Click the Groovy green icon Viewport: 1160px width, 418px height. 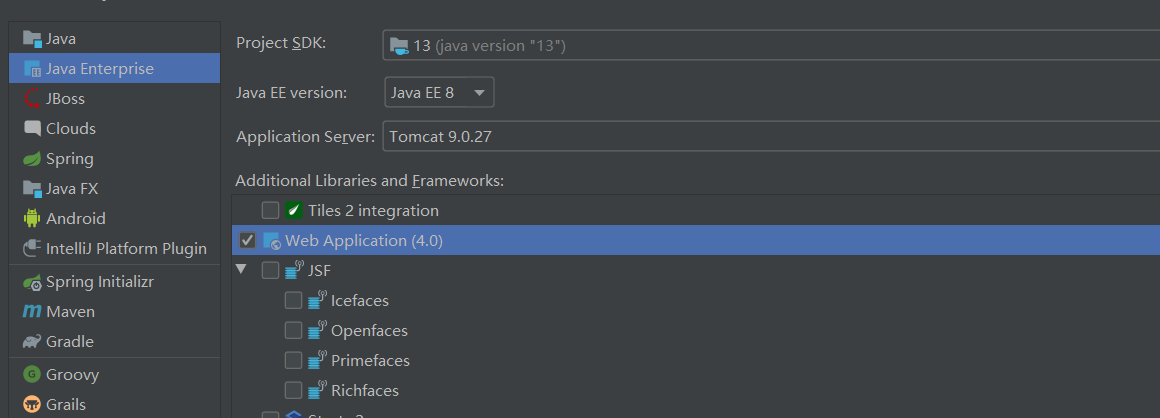31,374
